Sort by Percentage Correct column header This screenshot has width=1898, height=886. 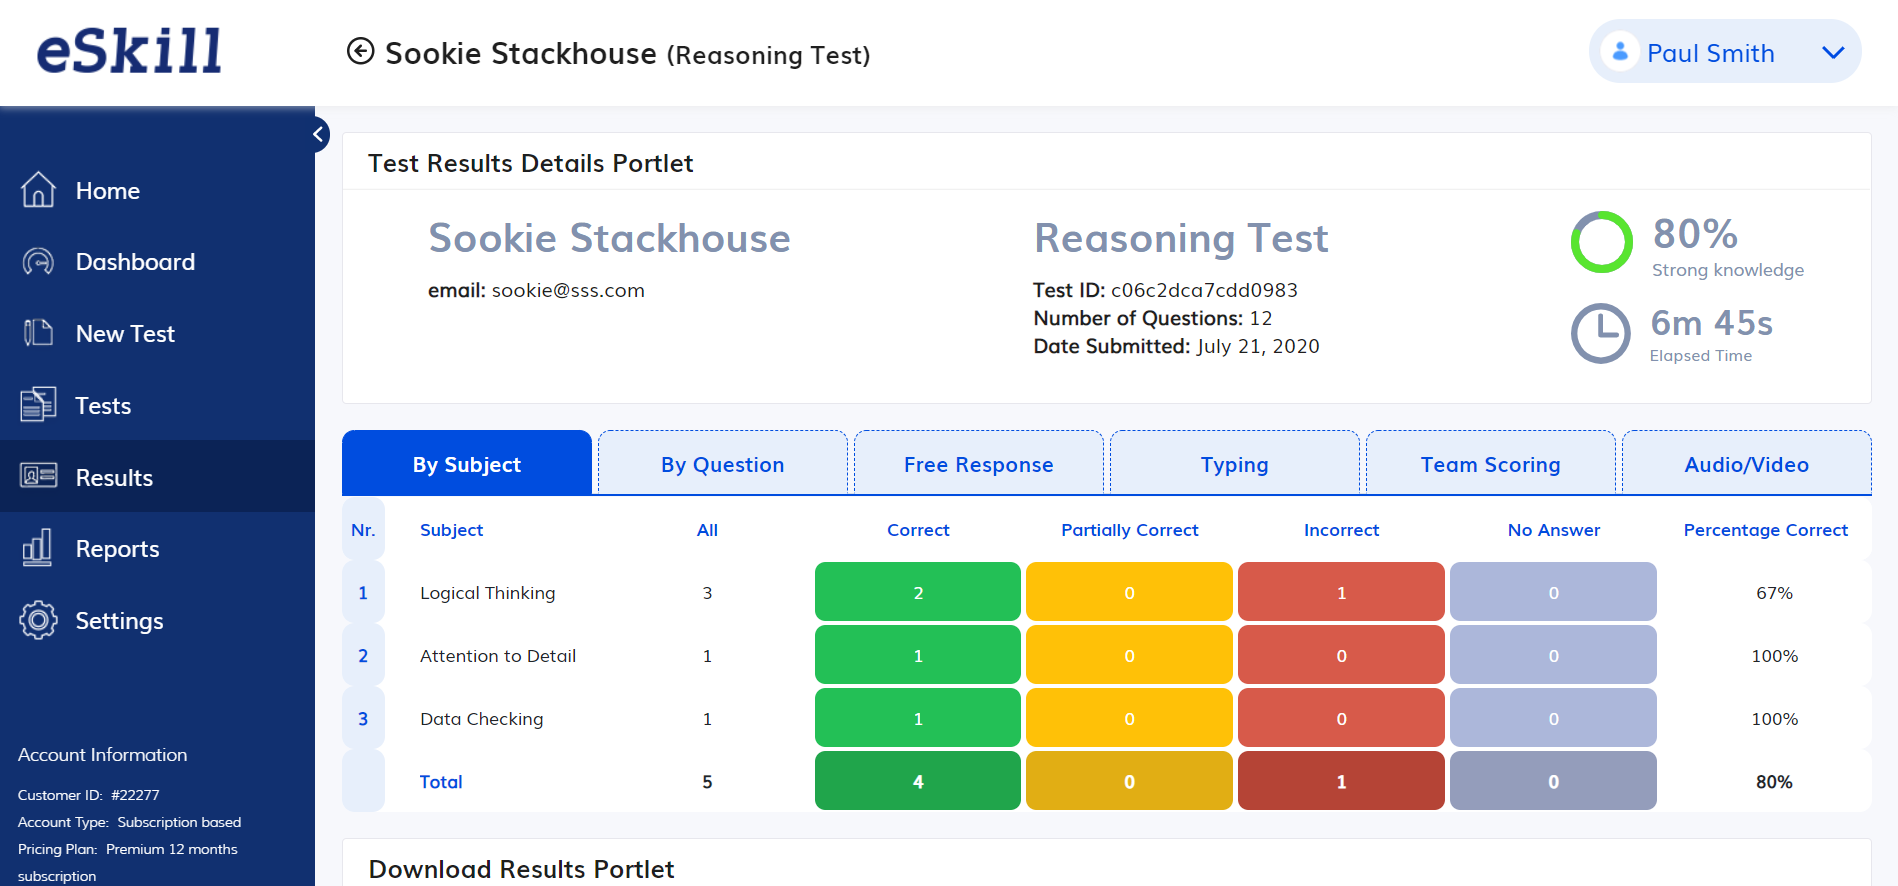point(1765,530)
